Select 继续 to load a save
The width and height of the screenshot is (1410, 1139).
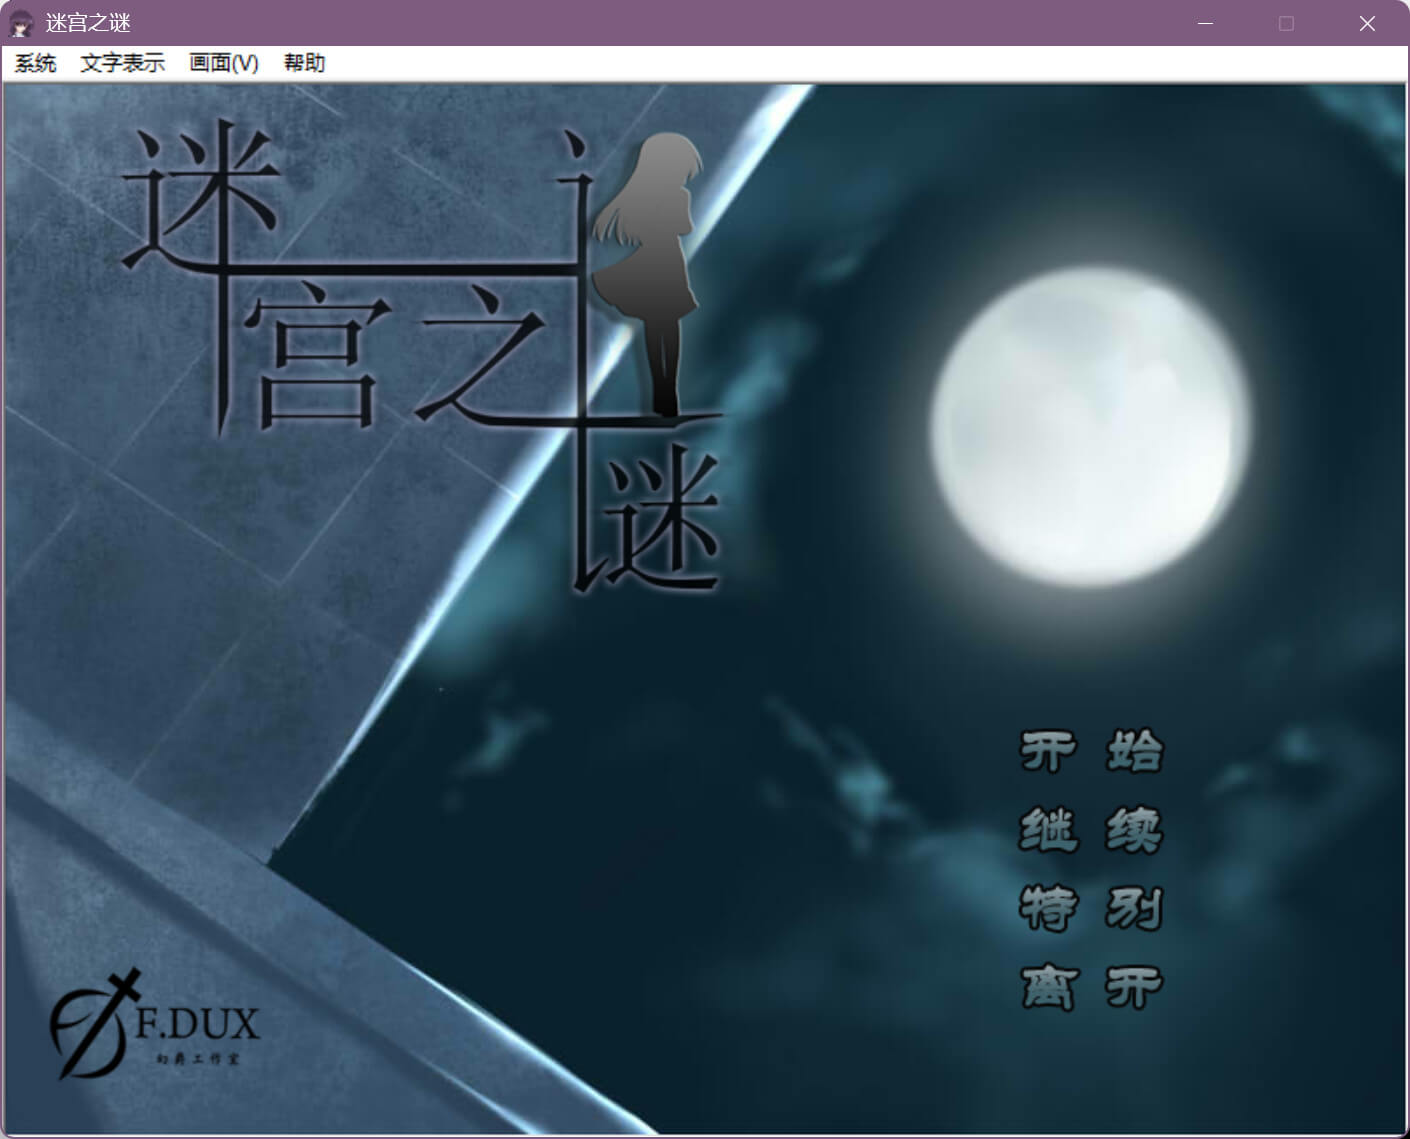tap(1092, 830)
